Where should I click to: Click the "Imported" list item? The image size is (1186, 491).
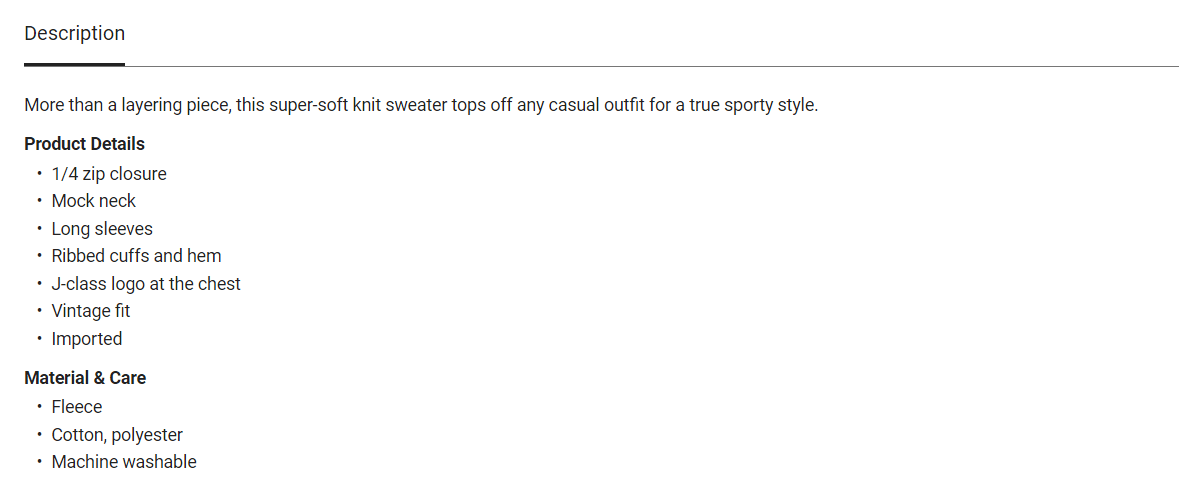[87, 339]
